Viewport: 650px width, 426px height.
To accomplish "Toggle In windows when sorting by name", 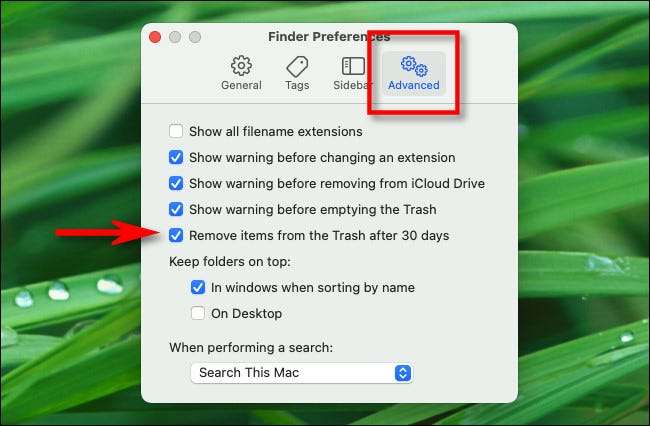I will coord(198,287).
